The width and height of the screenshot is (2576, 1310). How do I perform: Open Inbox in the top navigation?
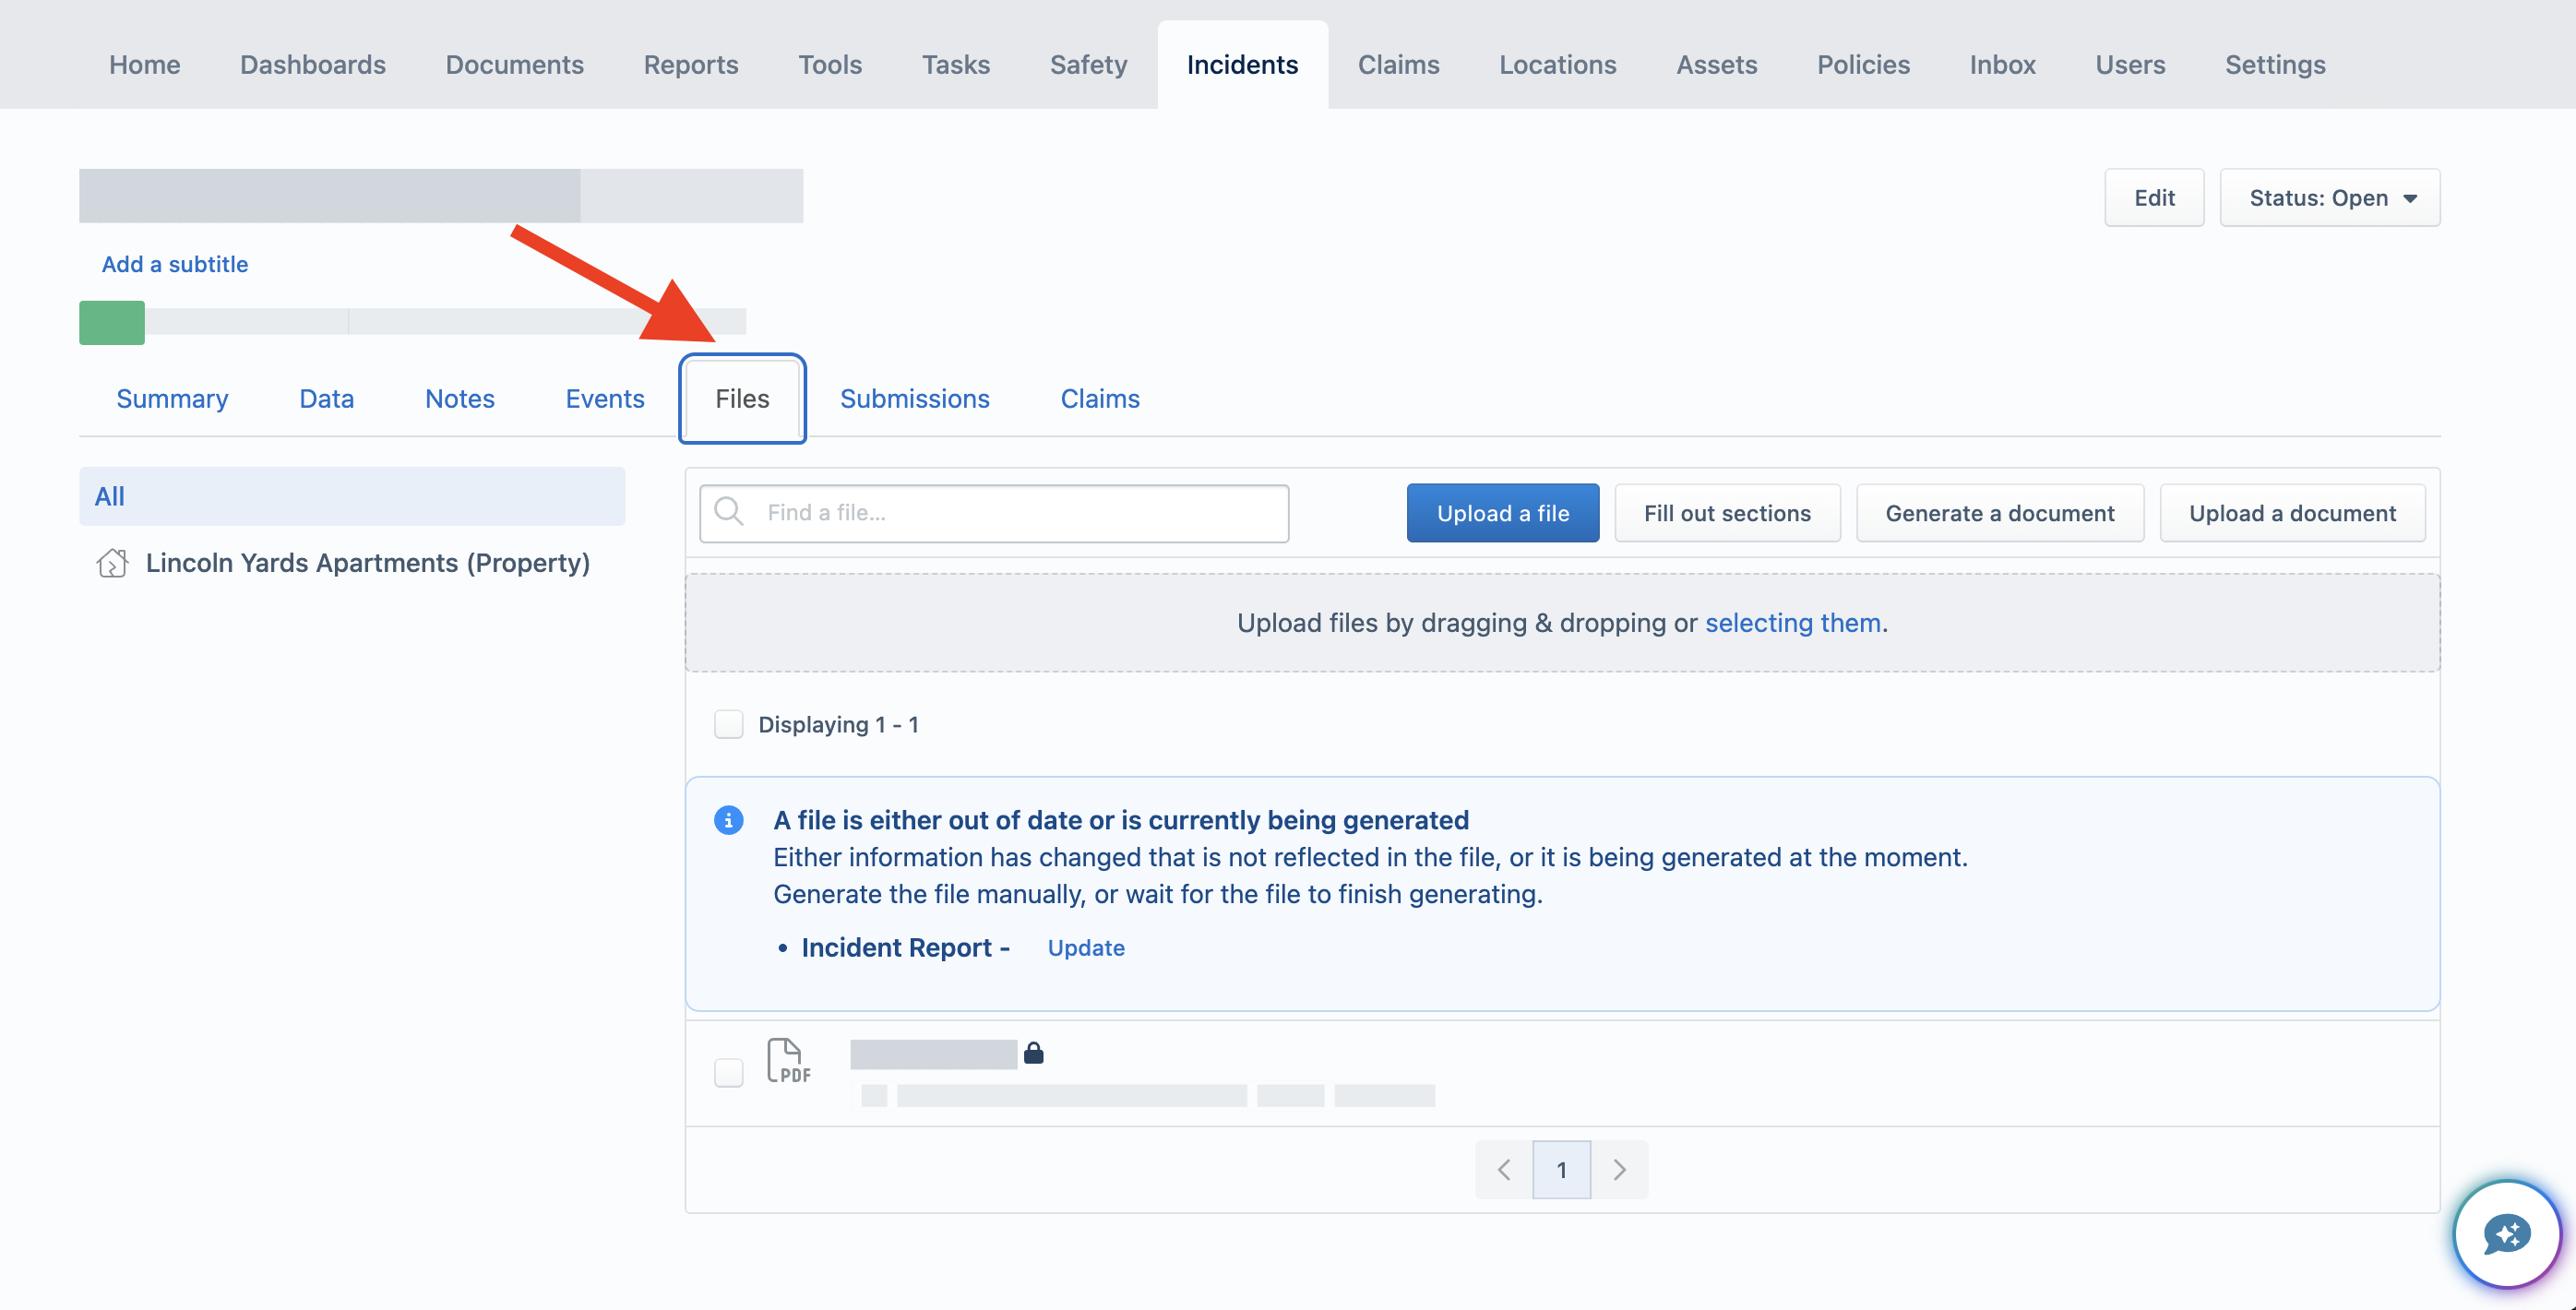(x=2002, y=65)
